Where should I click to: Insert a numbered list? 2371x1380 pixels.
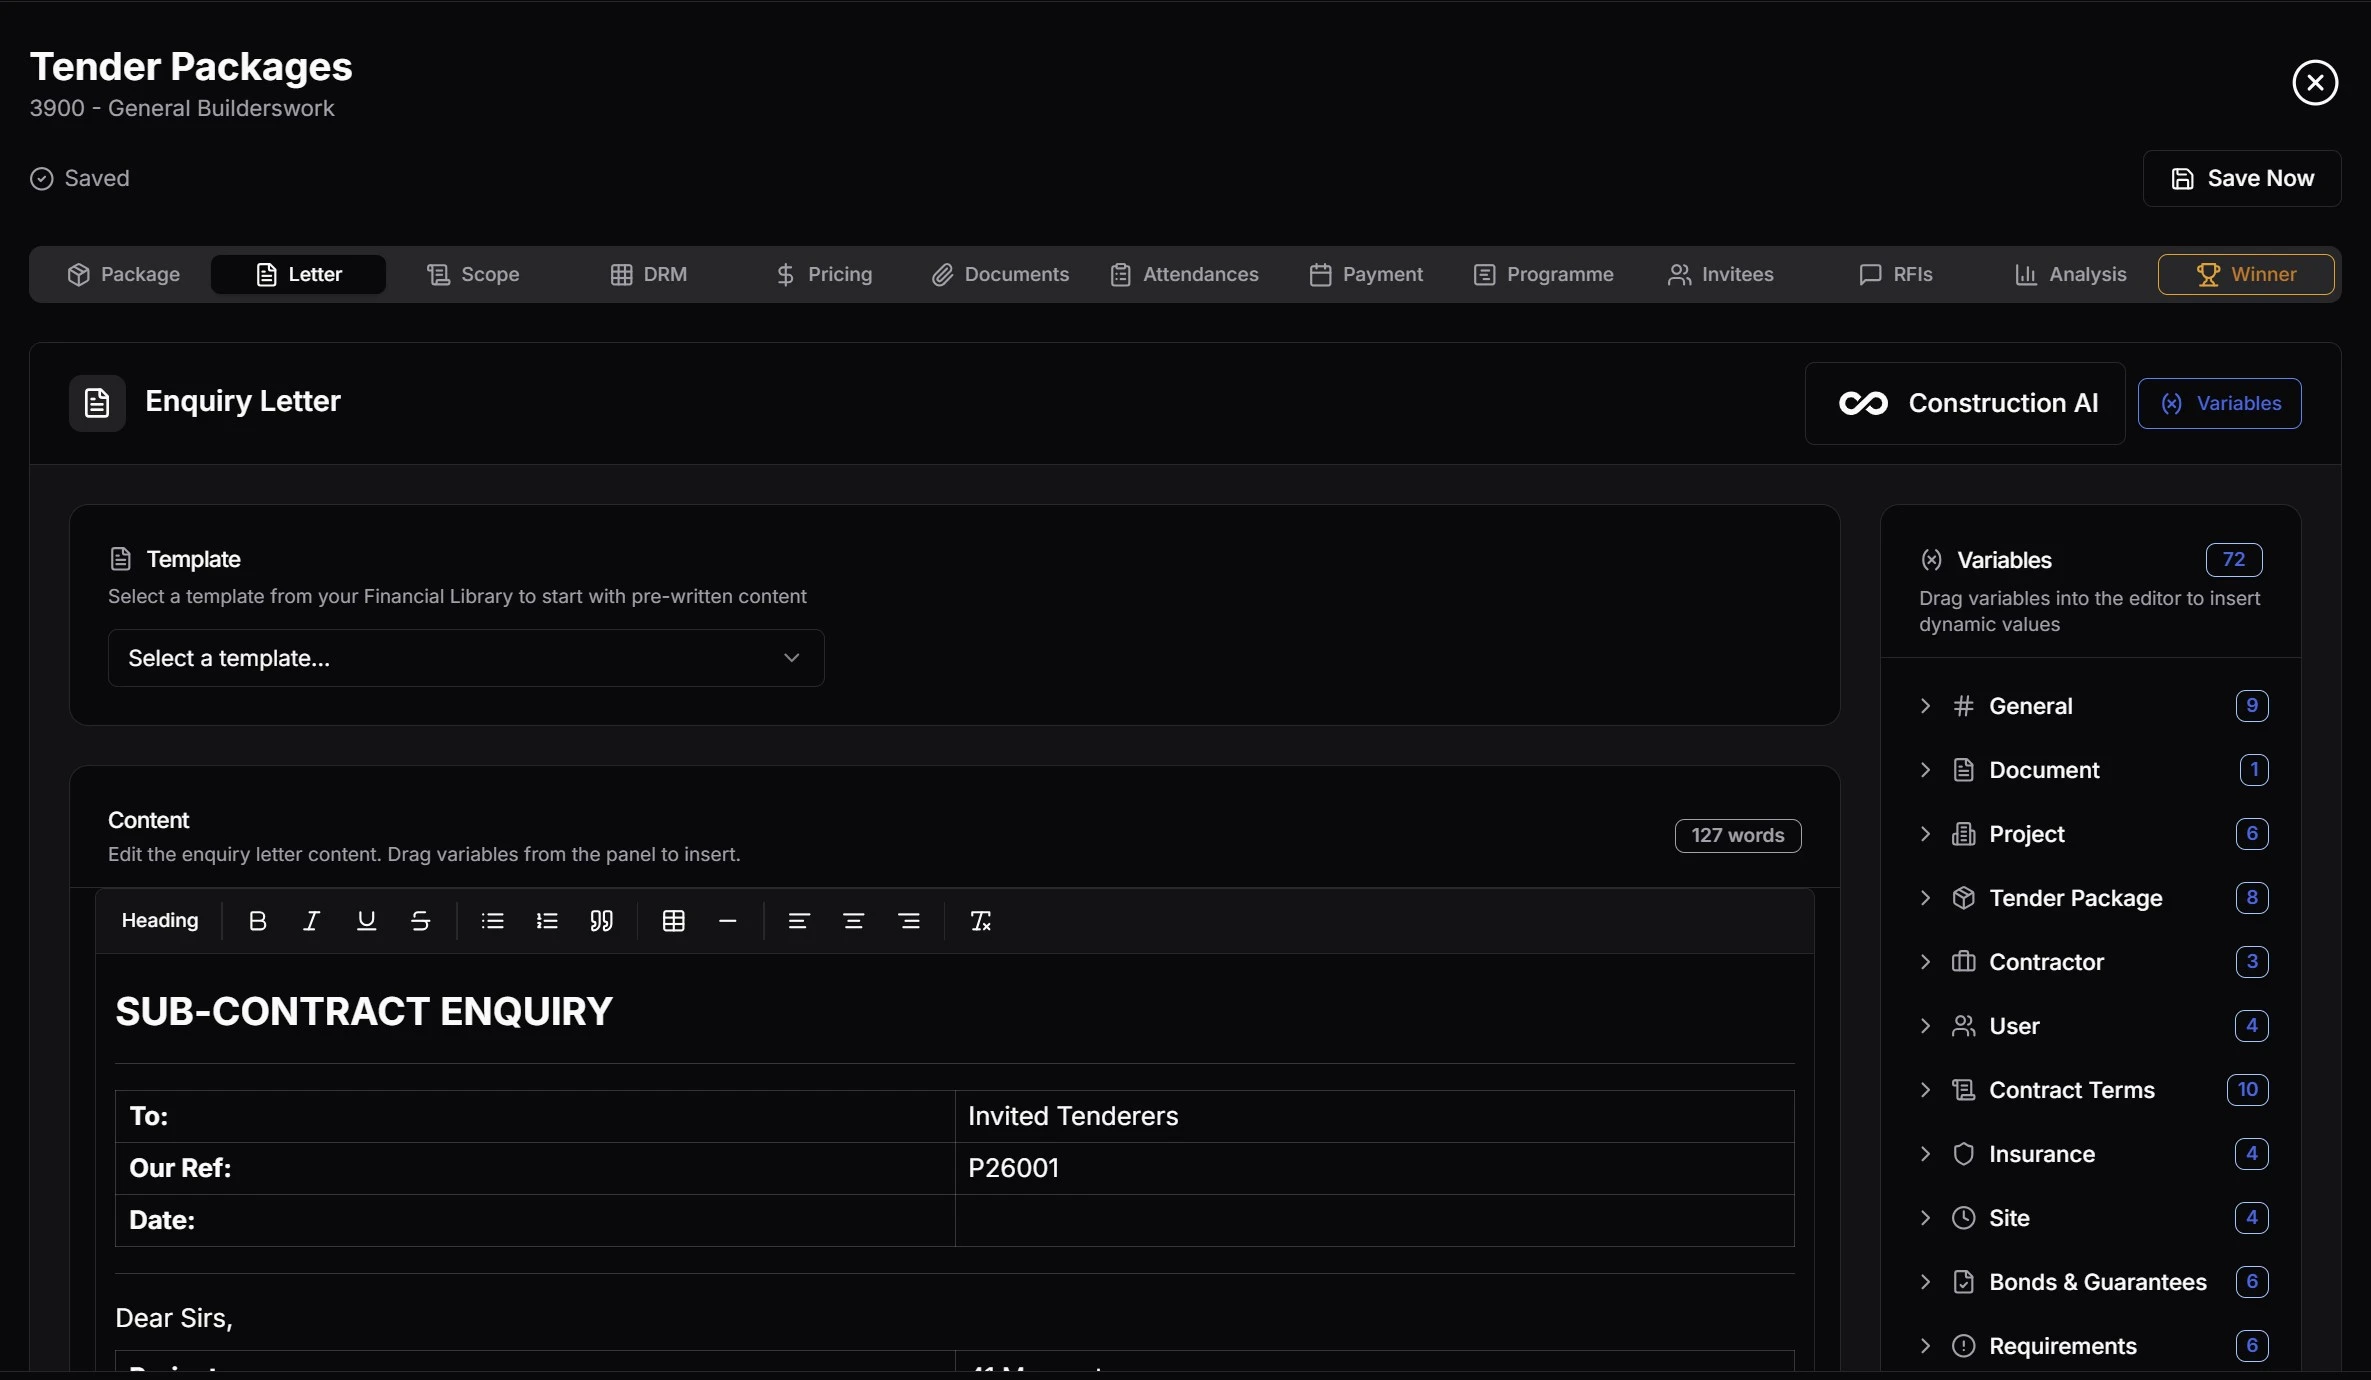pyautogui.click(x=546, y=921)
